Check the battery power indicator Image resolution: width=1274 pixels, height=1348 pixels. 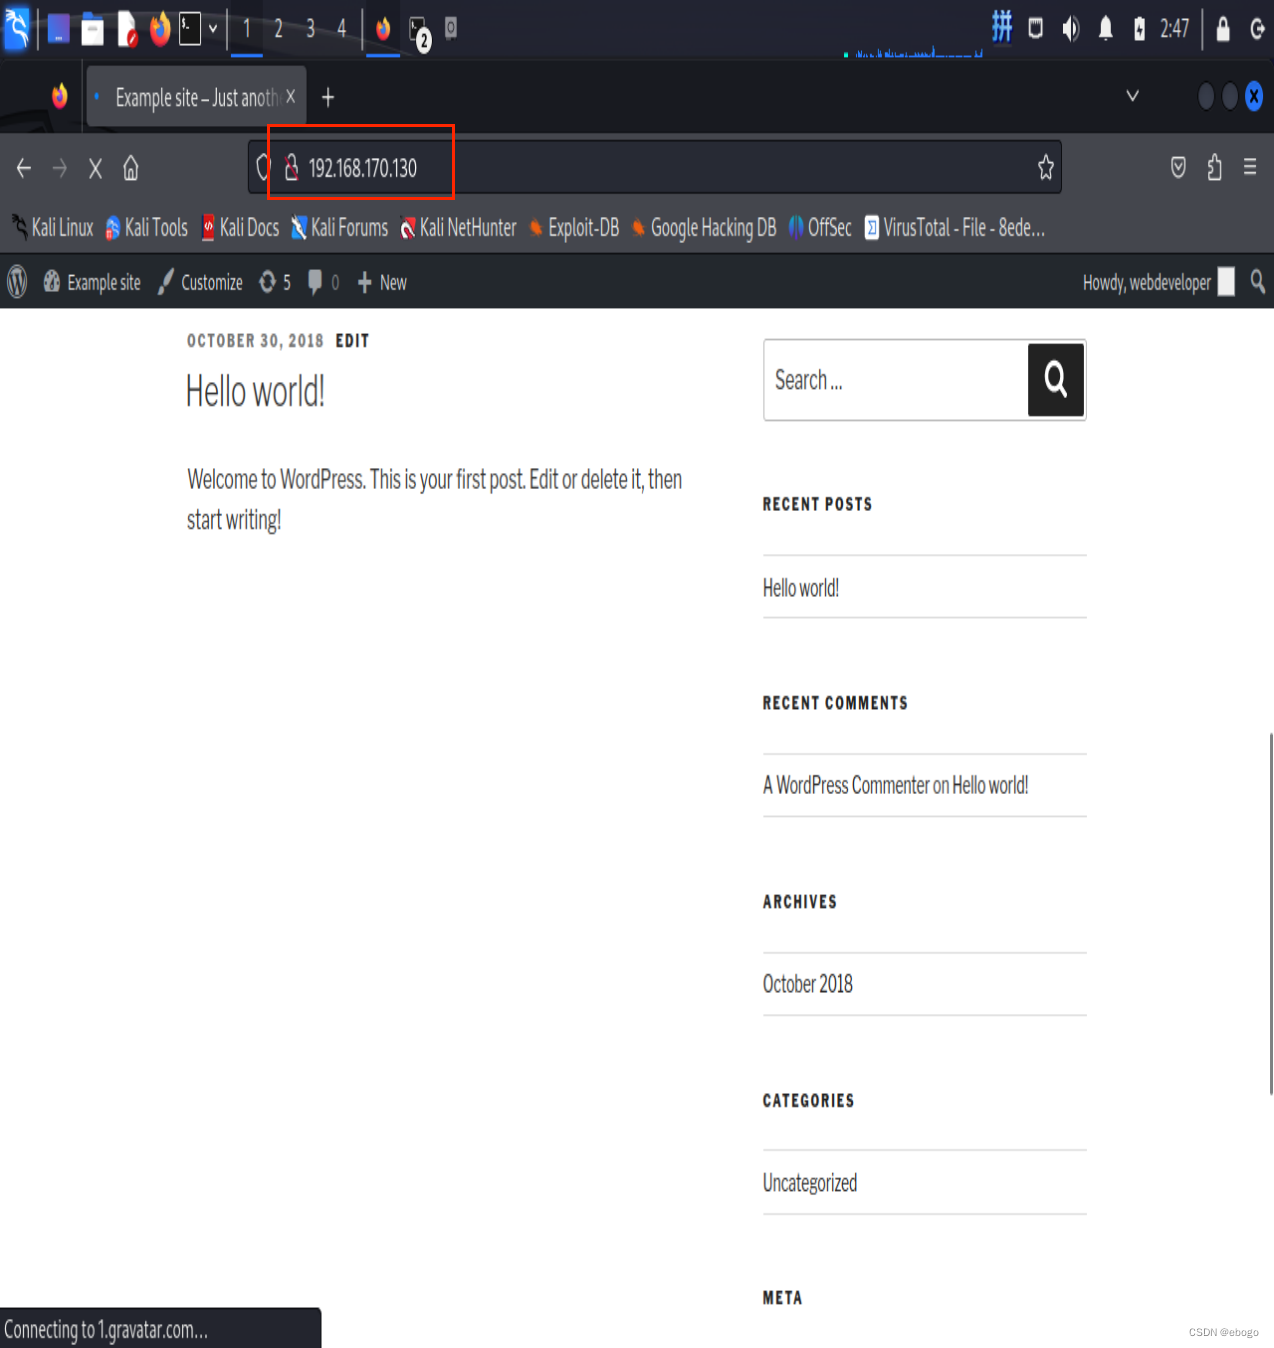click(1139, 28)
